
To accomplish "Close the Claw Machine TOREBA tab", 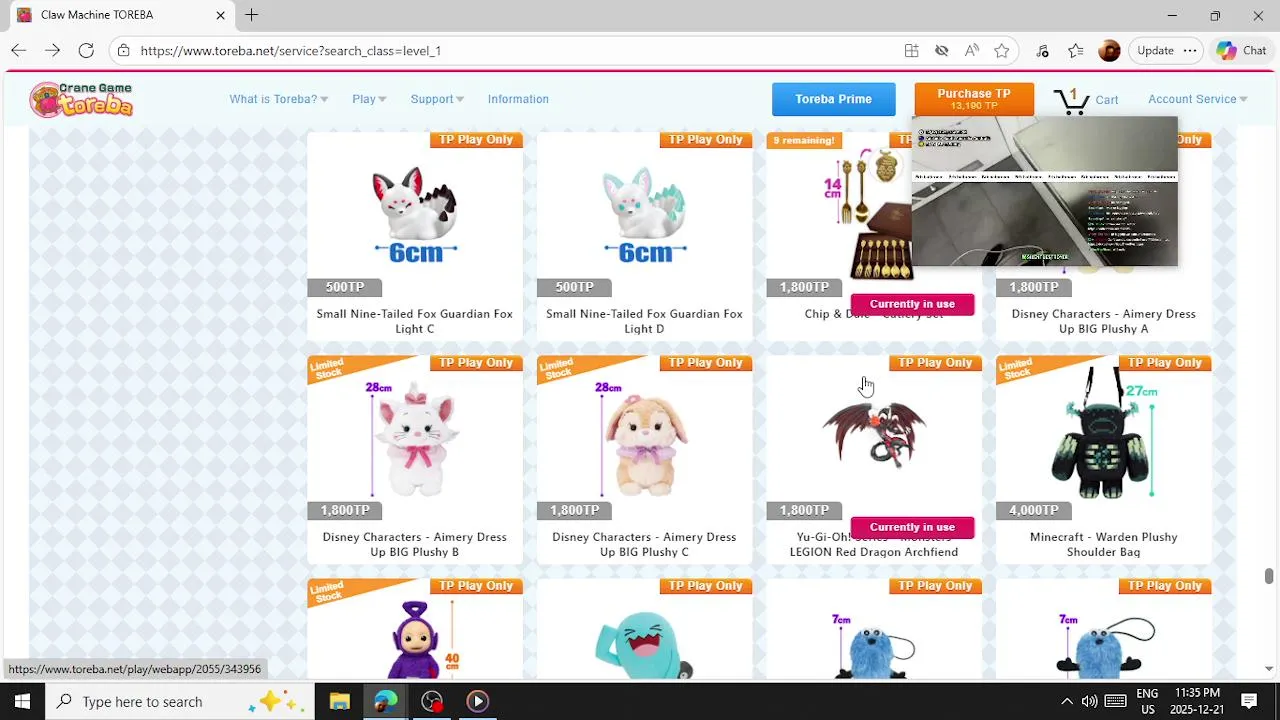I will tap(220, 15).
